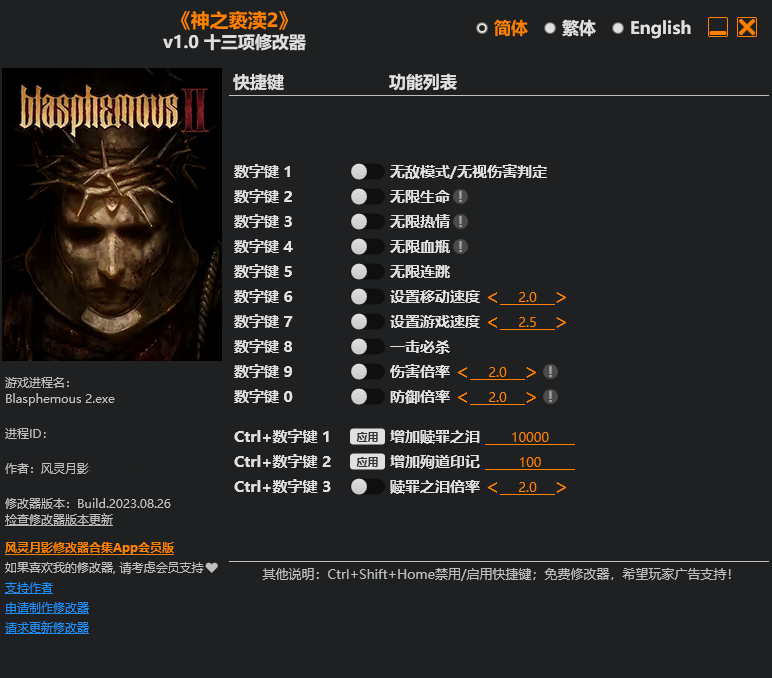The width and height of the screenshot is (772, 678).
Task: Select the 繁体 language radio button
Action: click(550, 29)
